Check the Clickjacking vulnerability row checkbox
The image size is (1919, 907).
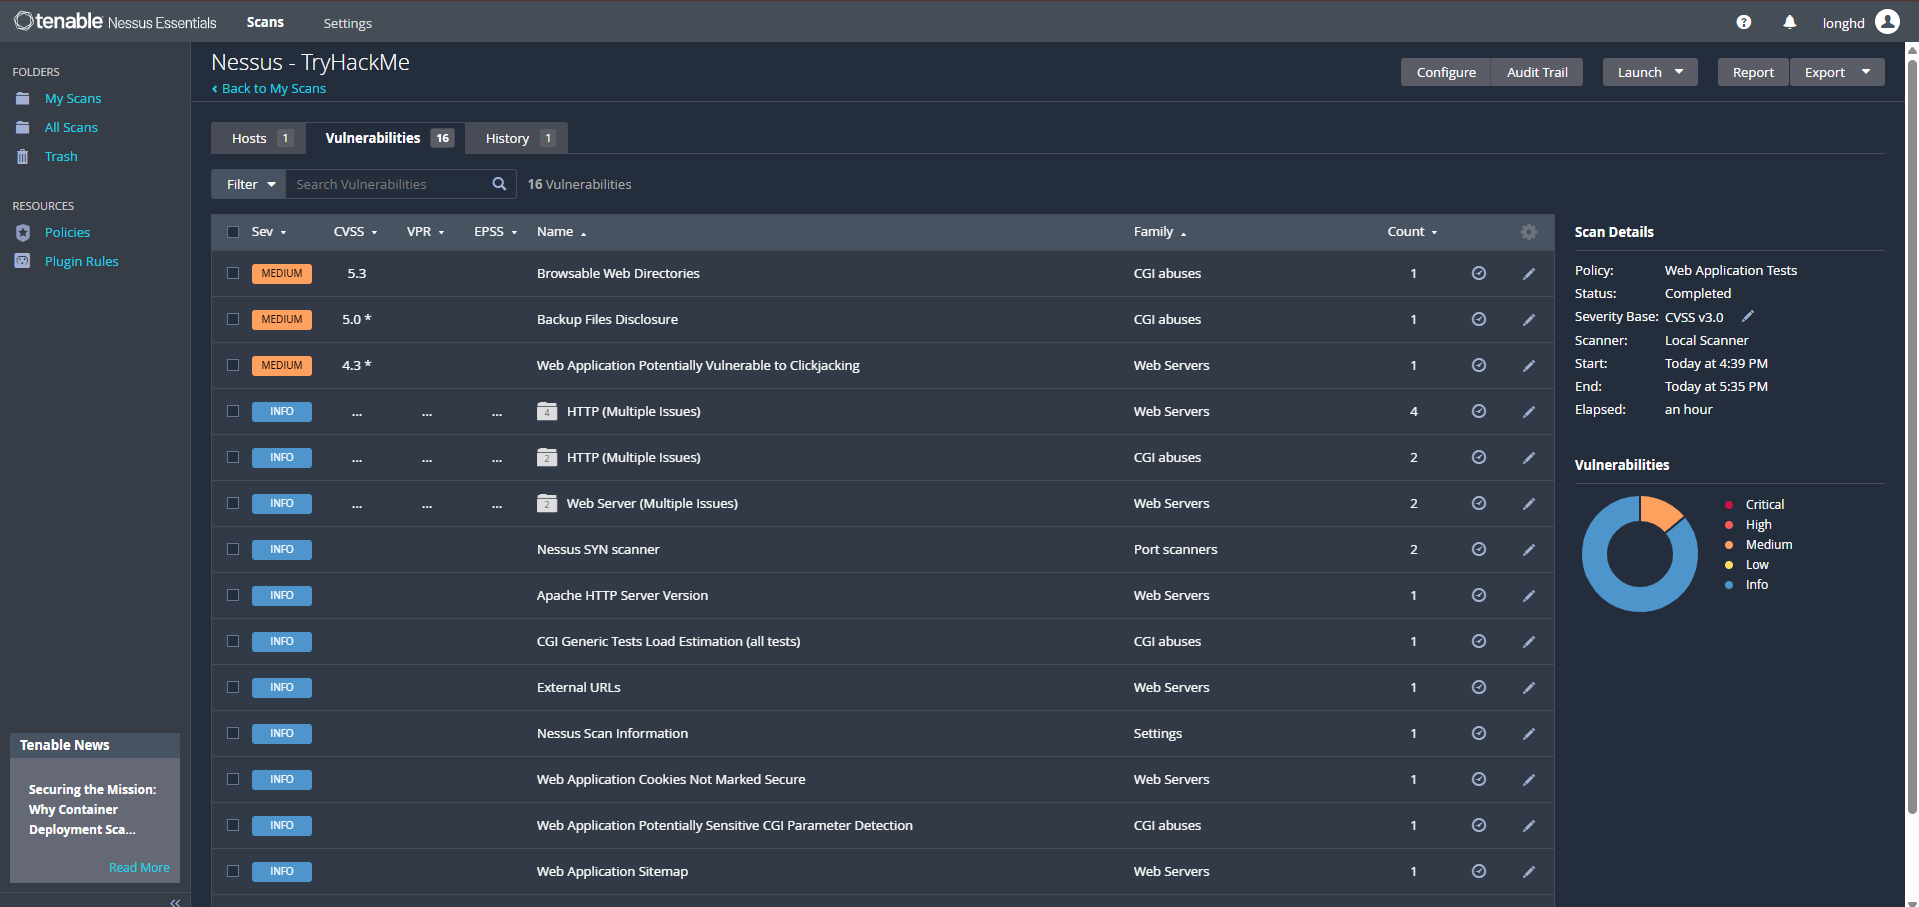click(x=233, y=365)
